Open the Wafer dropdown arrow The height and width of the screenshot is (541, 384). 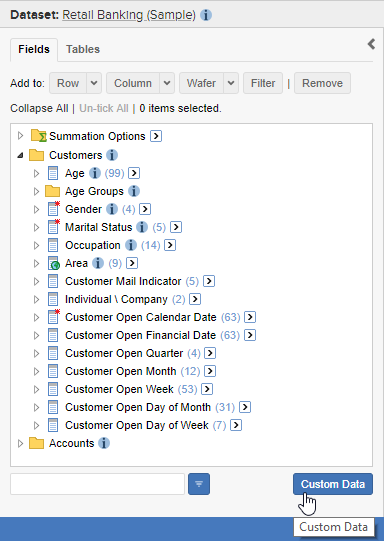(231, 83)
